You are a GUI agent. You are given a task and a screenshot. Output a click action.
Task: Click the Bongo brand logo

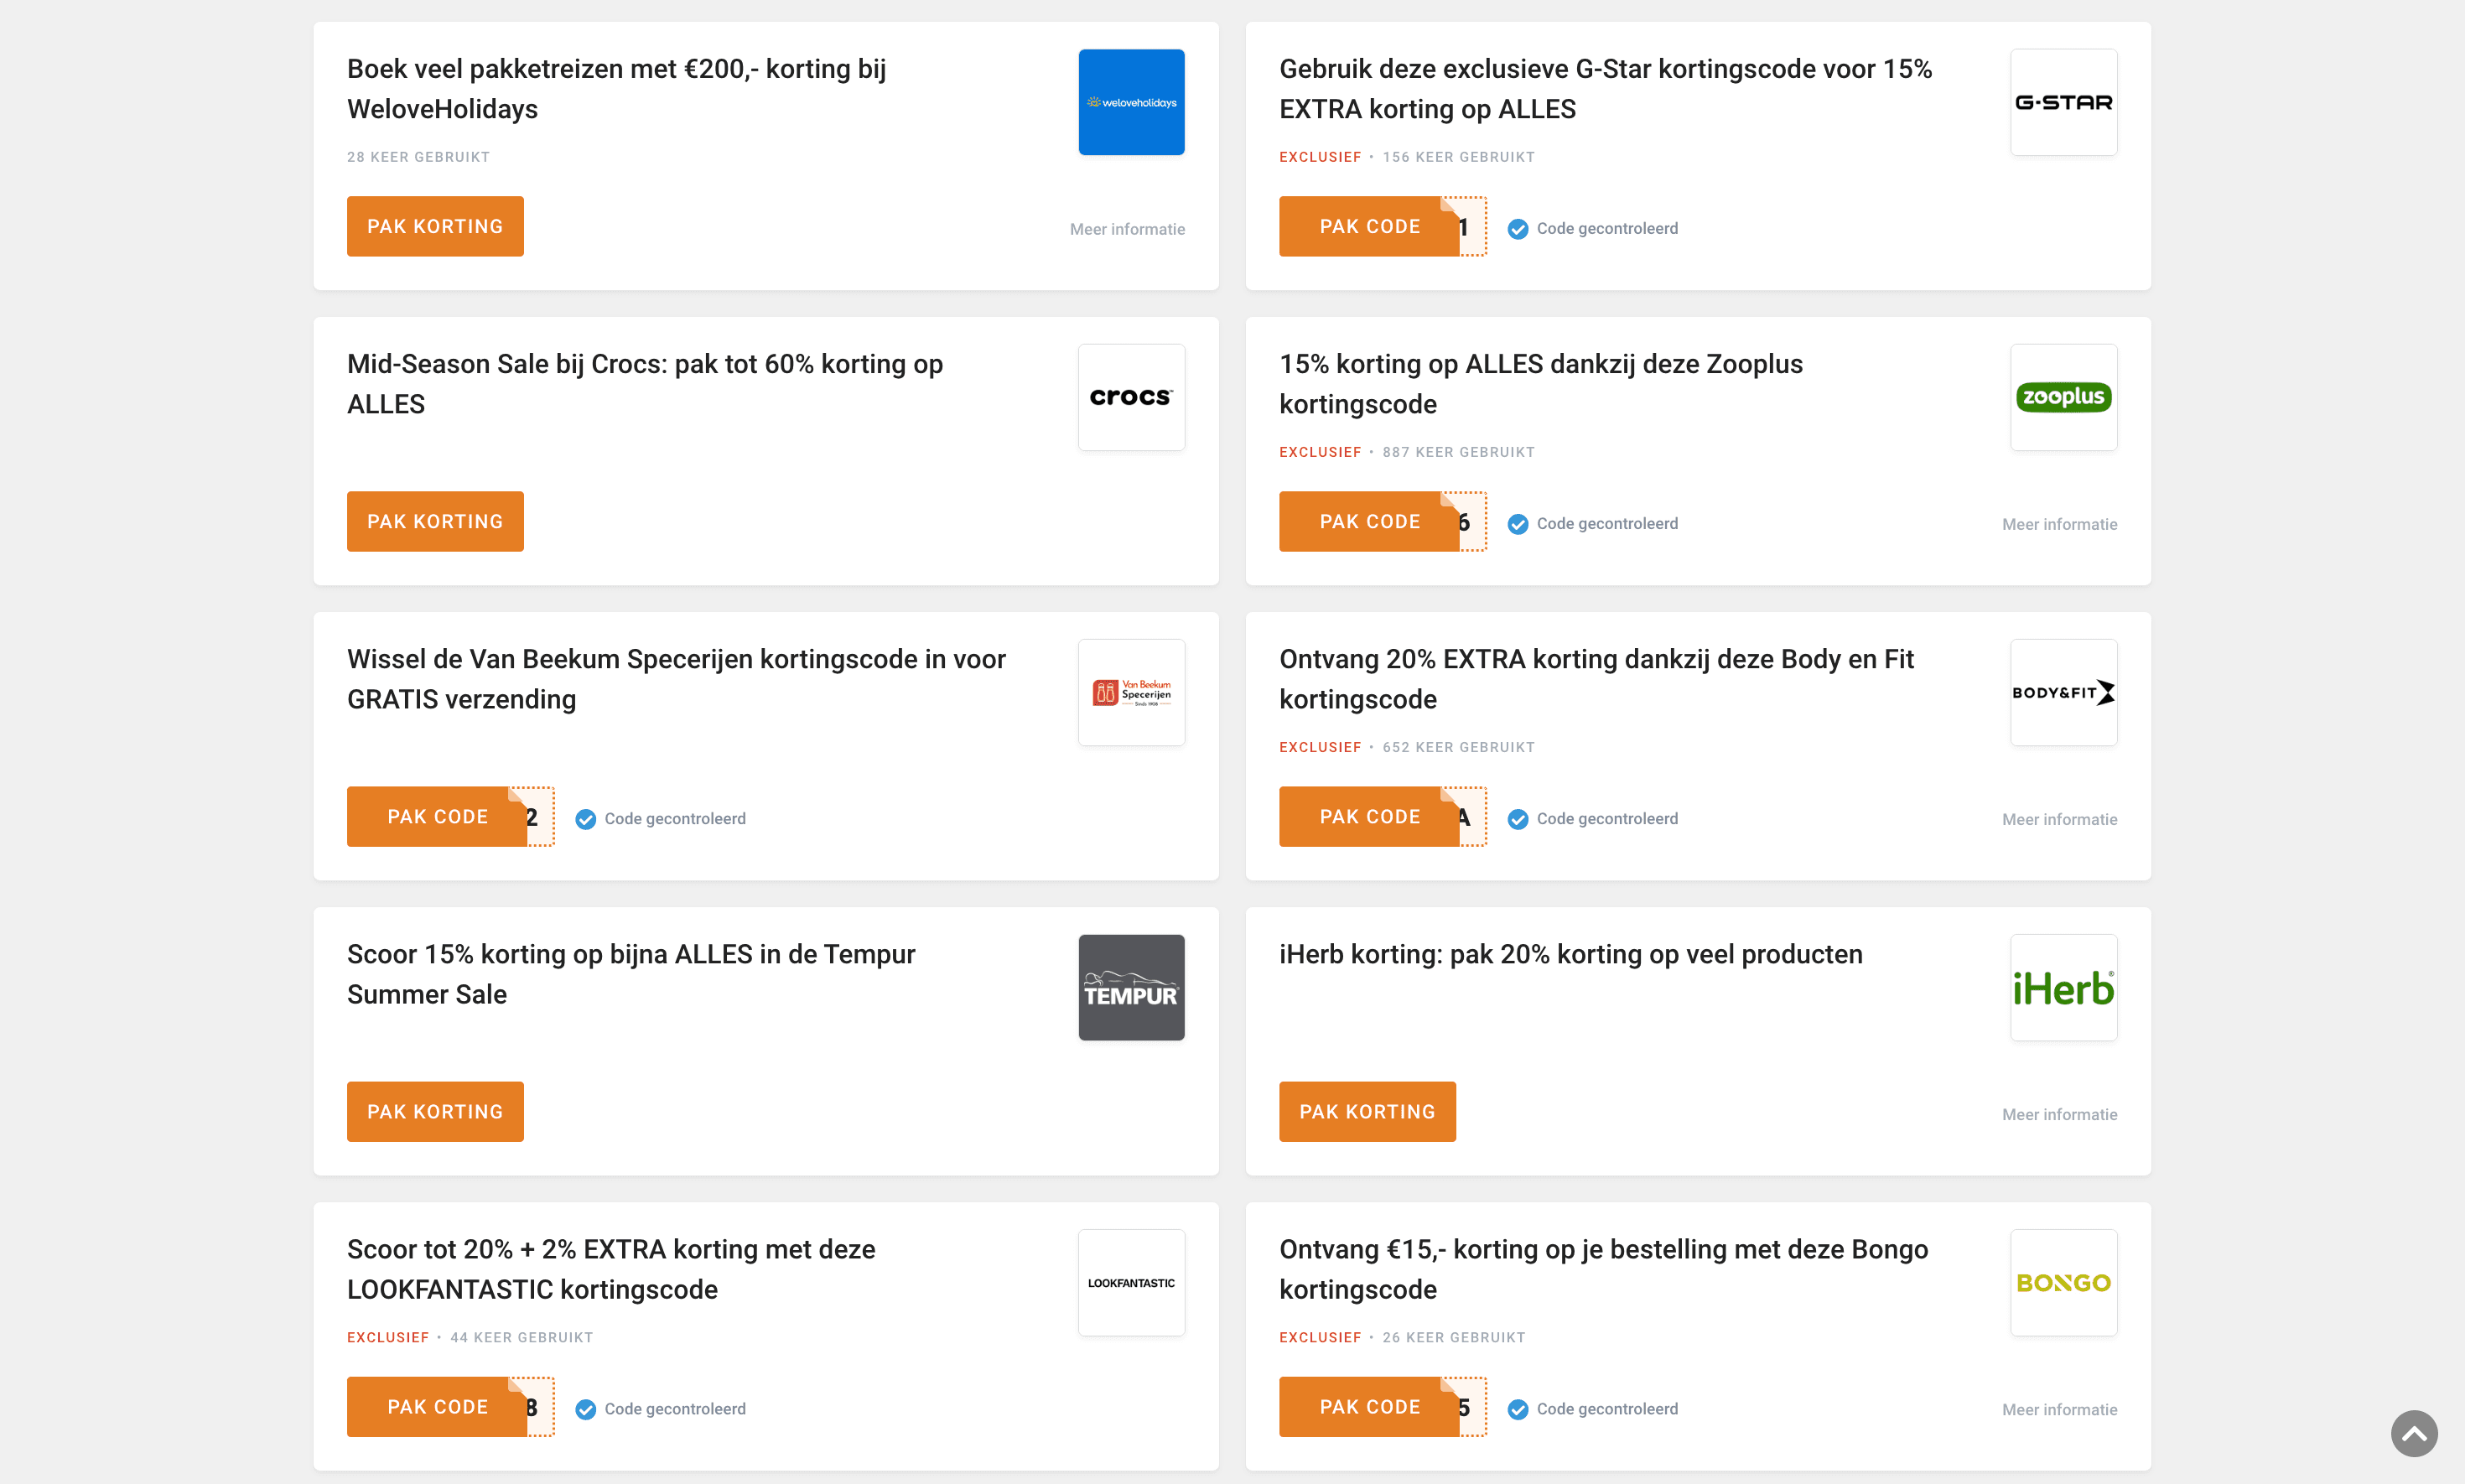click(x=2063, y=1282)
